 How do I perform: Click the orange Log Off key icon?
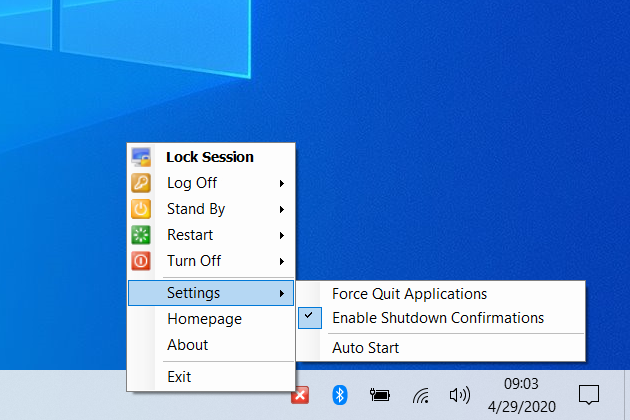141,183
